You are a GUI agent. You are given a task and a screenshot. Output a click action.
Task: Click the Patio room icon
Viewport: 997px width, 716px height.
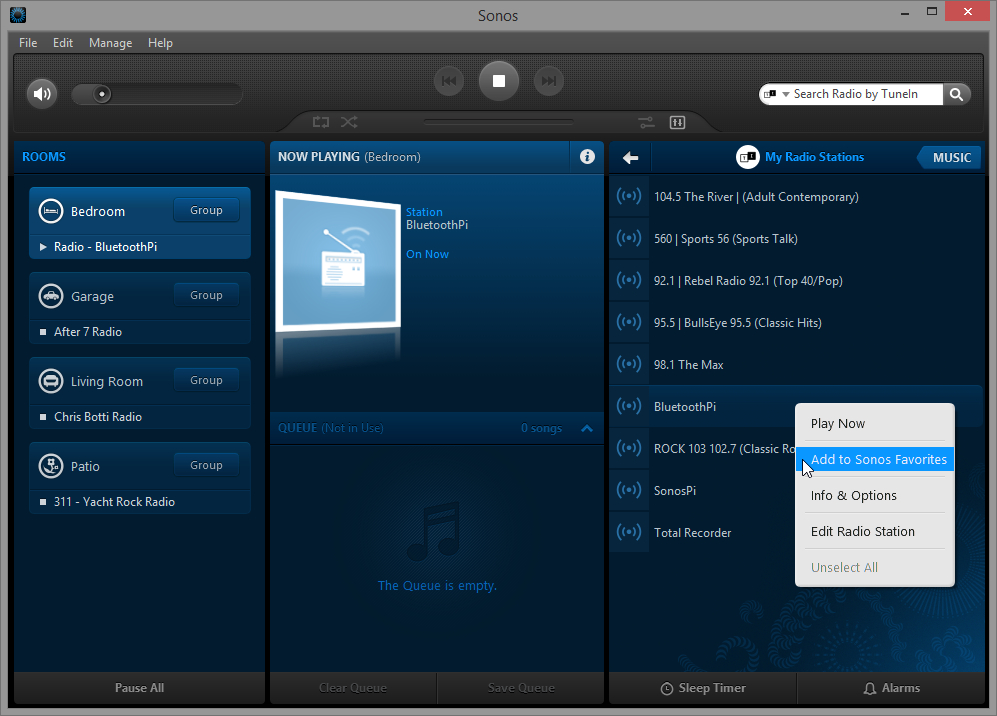click(x=51, y=466)
